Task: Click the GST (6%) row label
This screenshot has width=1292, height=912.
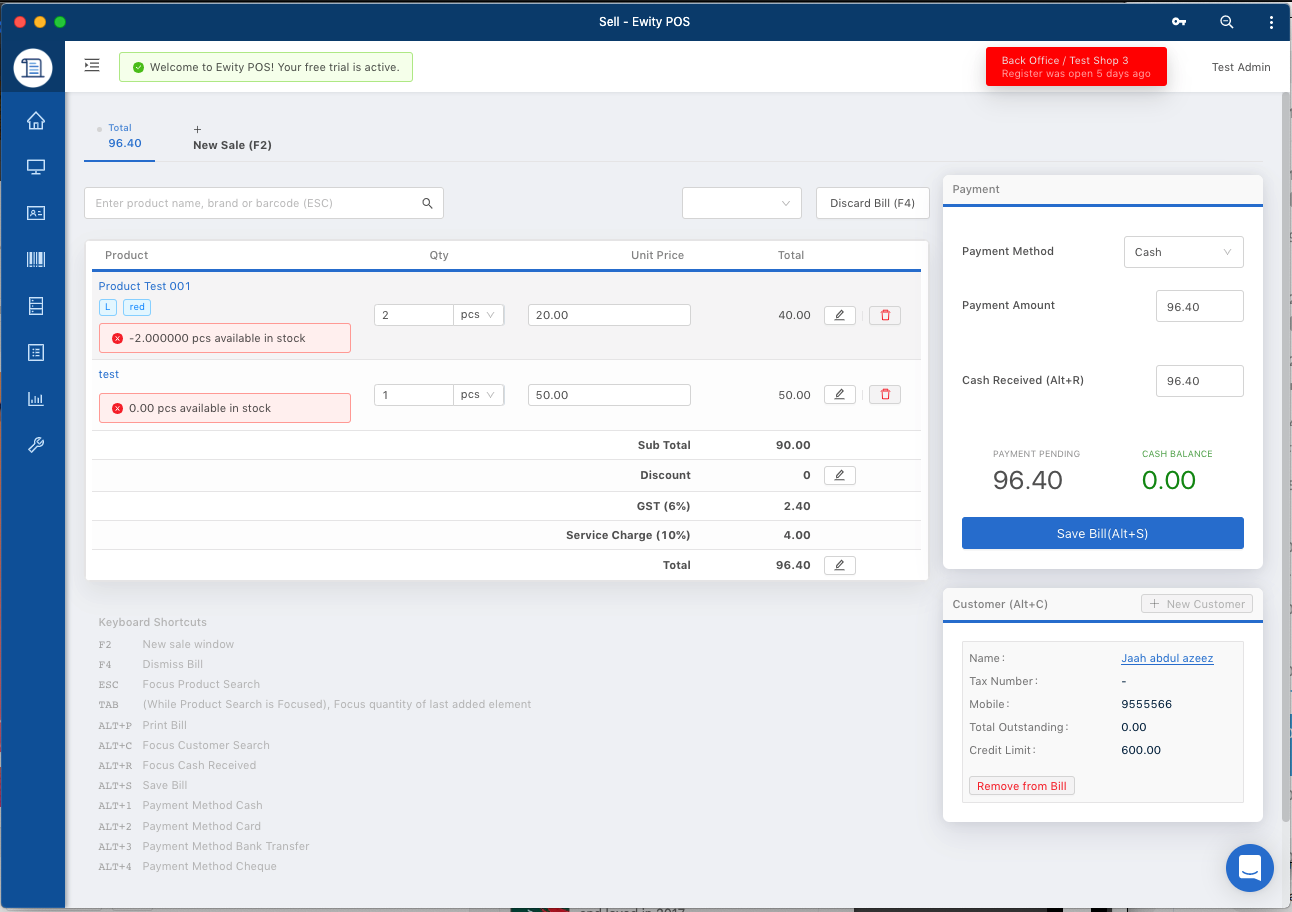Action: (x=664, y=506)
